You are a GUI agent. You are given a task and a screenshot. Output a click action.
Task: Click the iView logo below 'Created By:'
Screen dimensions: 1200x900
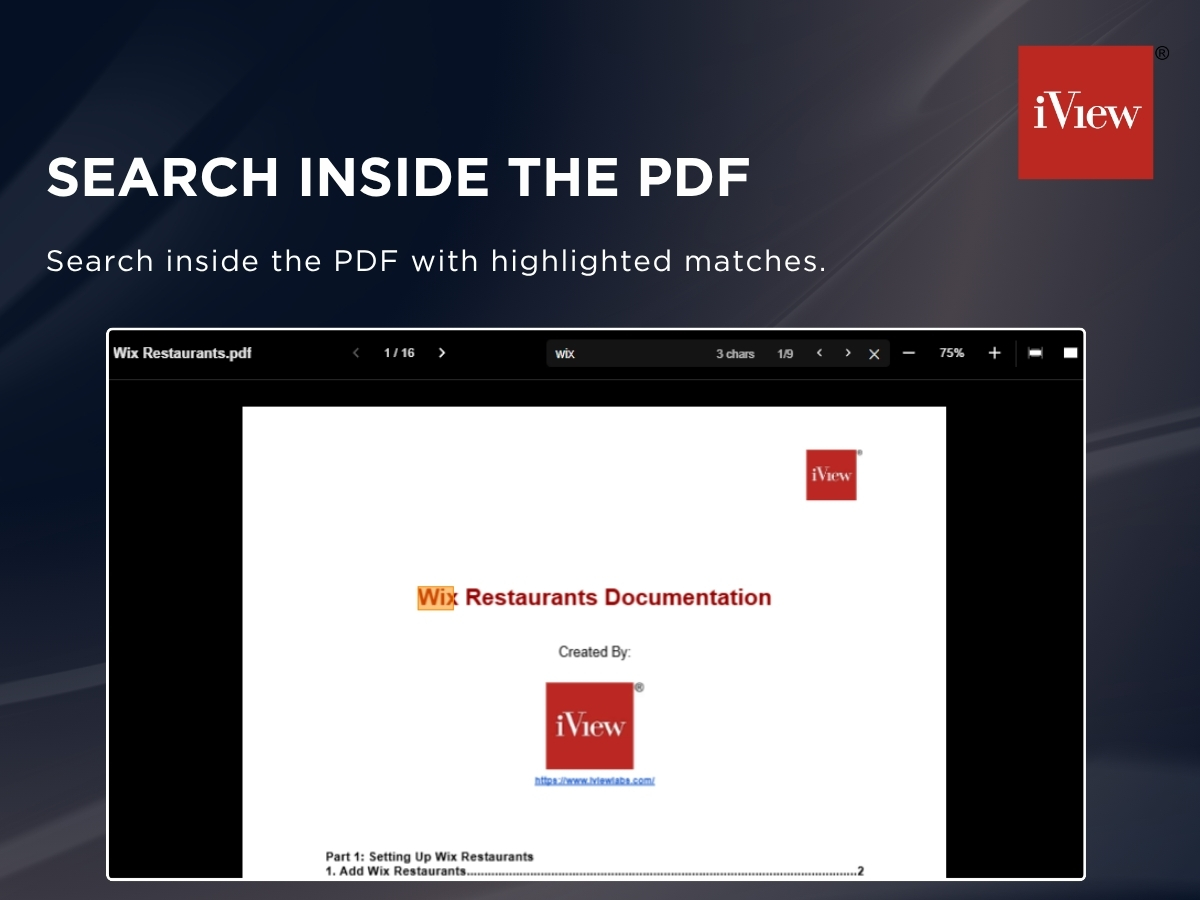click(x=590, y=726)
